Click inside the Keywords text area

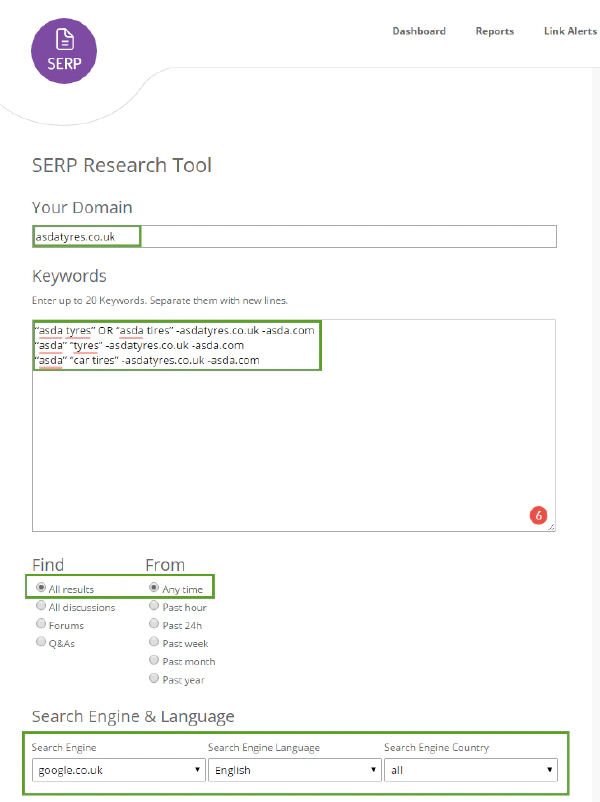294,426
